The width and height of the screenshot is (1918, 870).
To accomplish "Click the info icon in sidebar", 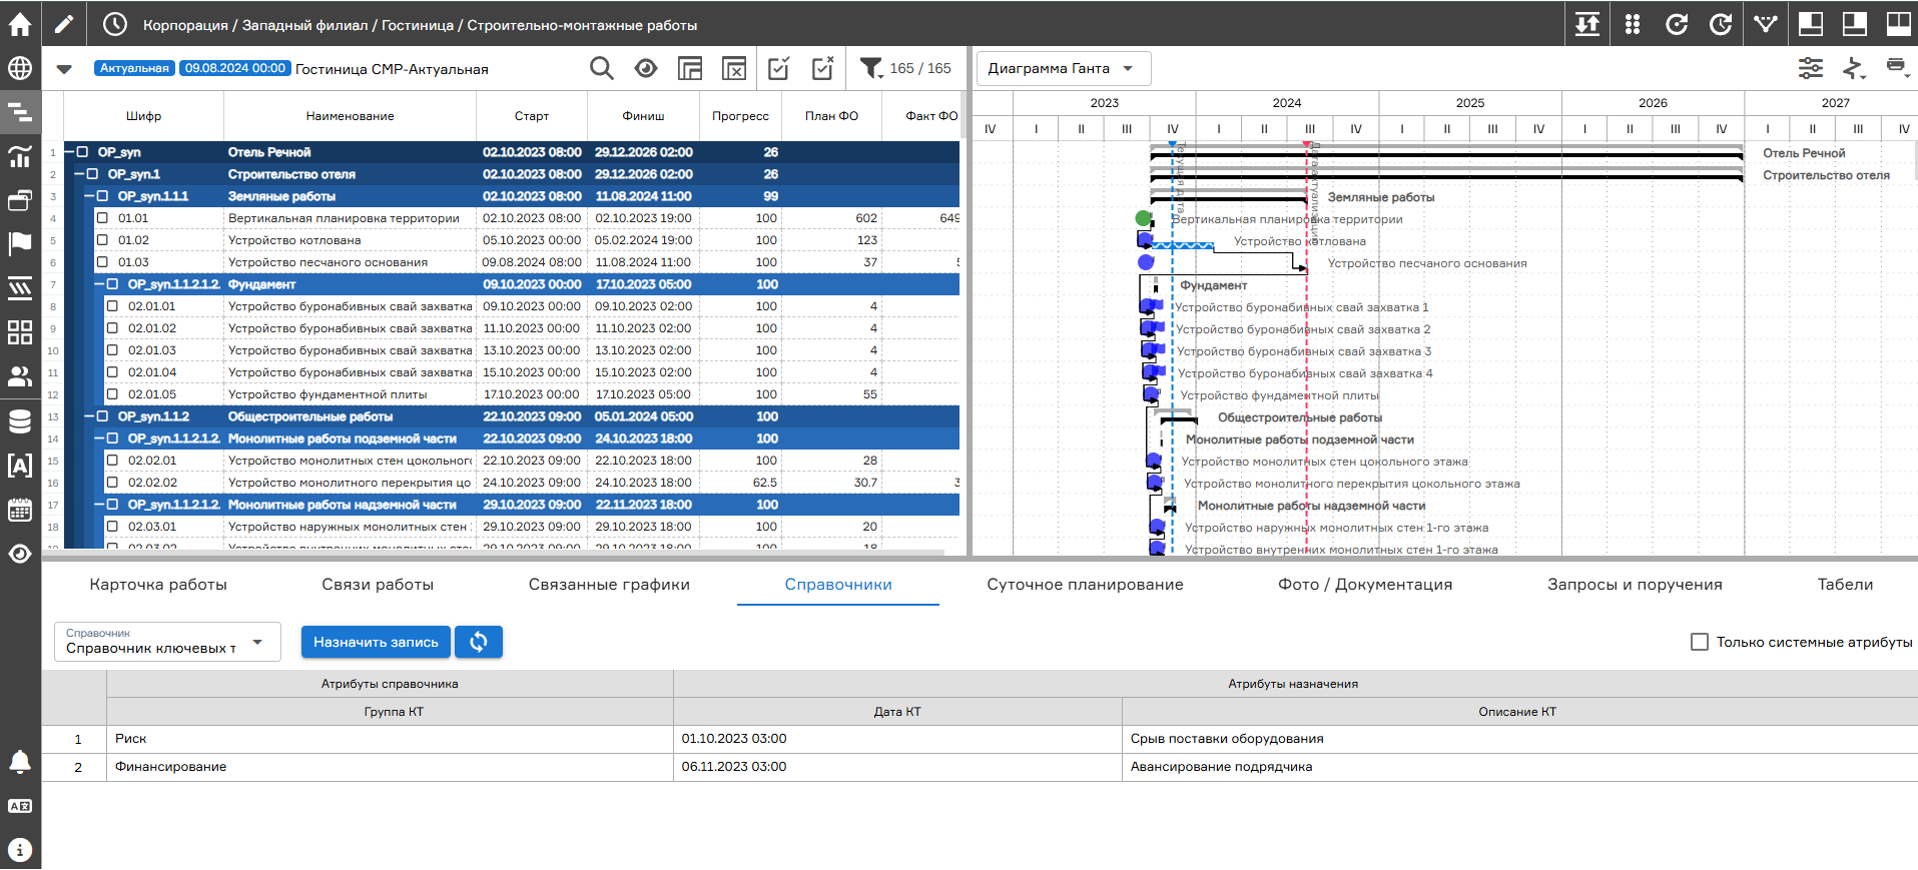I will pyautogui.click(x=20, y=850).
